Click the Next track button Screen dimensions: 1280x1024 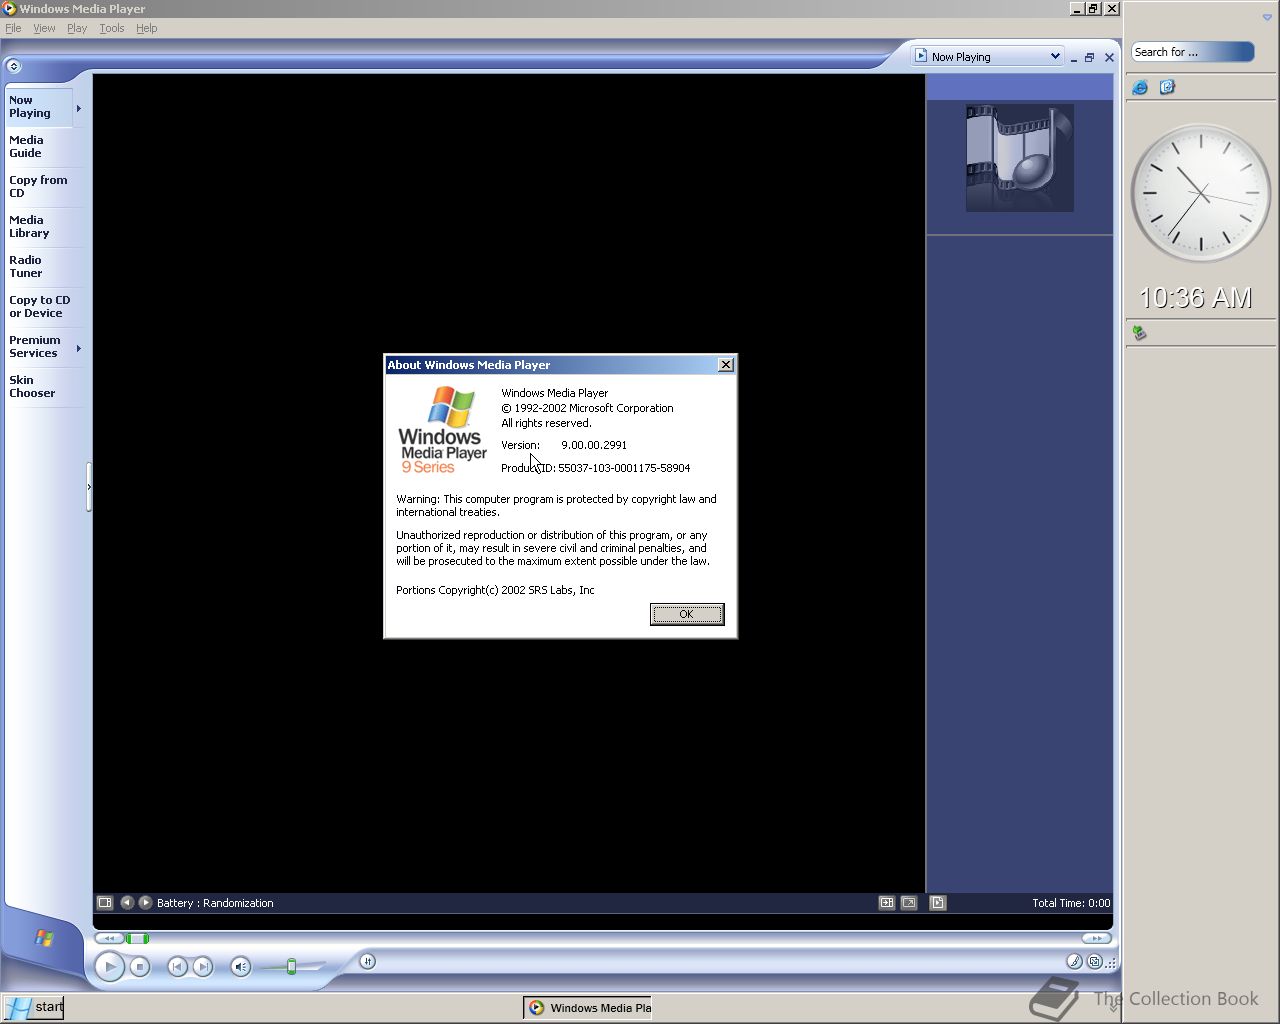203,967
